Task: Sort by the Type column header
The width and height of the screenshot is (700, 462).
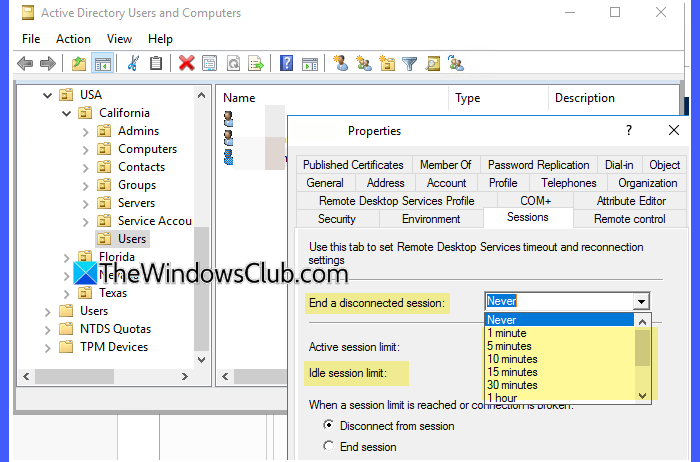Action: [499, 98]
